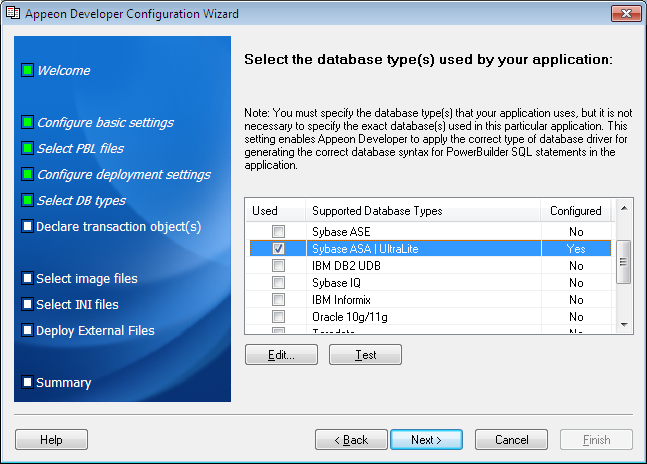The width and height of the screenshot is (647, 464).
Task: Click the green Select PBL files marker
Action: (28, 148)
